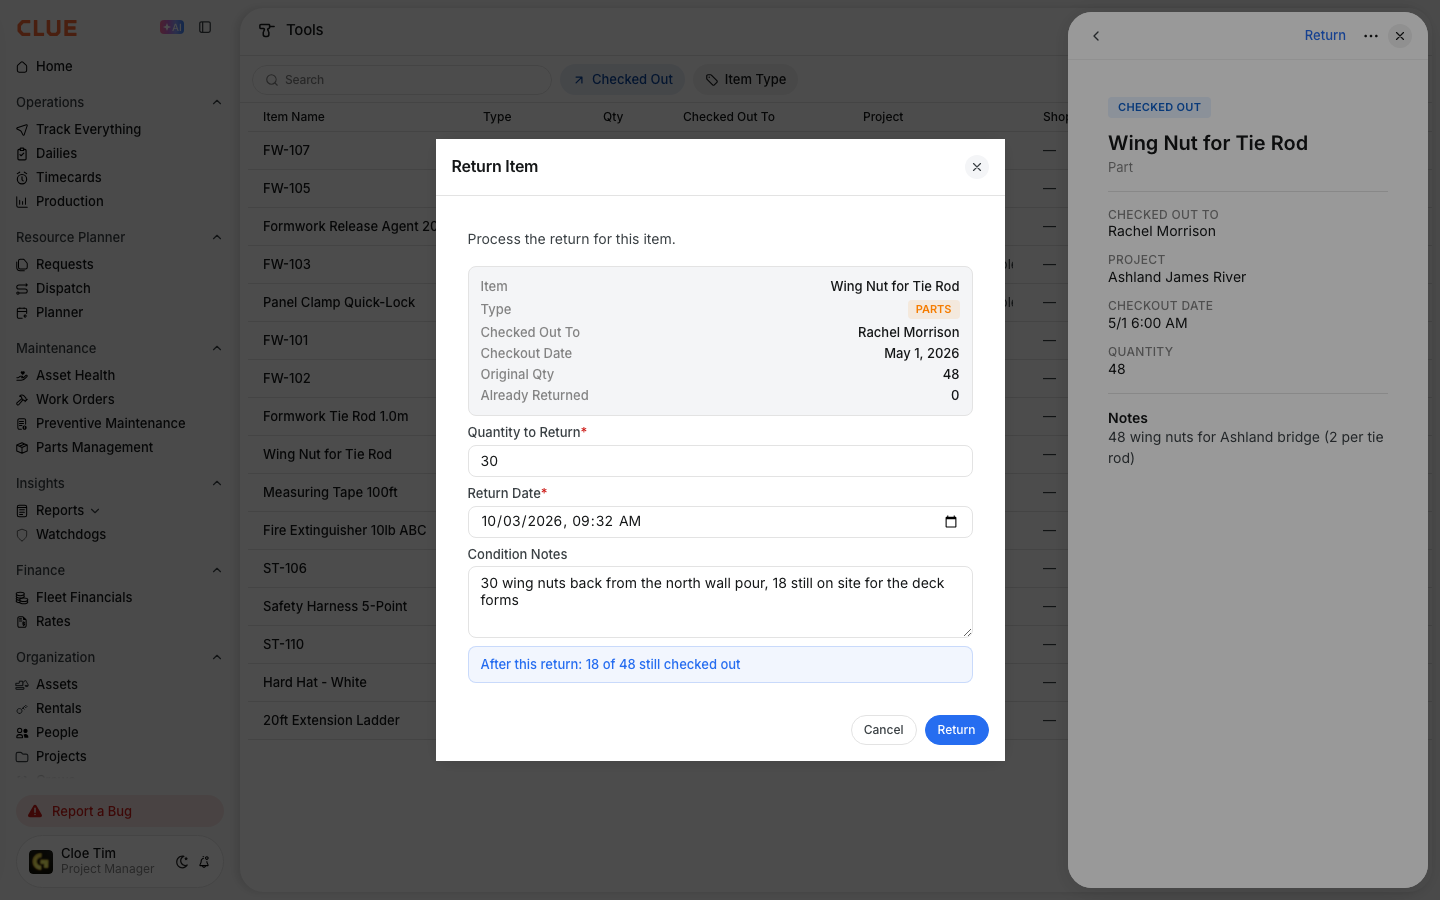
Task: Collapse the Insights section
Action: pyautogui.click(x=217, y=483)
